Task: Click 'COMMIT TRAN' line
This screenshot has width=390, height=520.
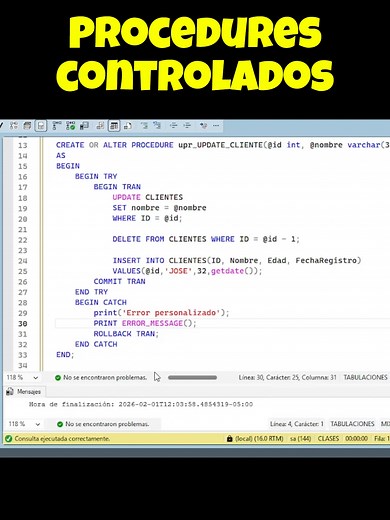Action: pyautogui.click(x=119, y=281)
